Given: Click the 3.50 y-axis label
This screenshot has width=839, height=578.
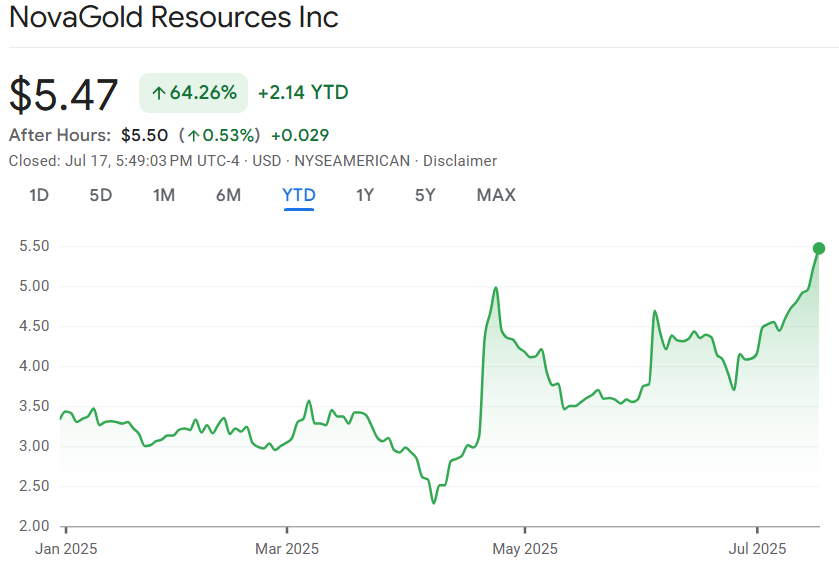Looking at the screenshot, I should tap(34, 406).
